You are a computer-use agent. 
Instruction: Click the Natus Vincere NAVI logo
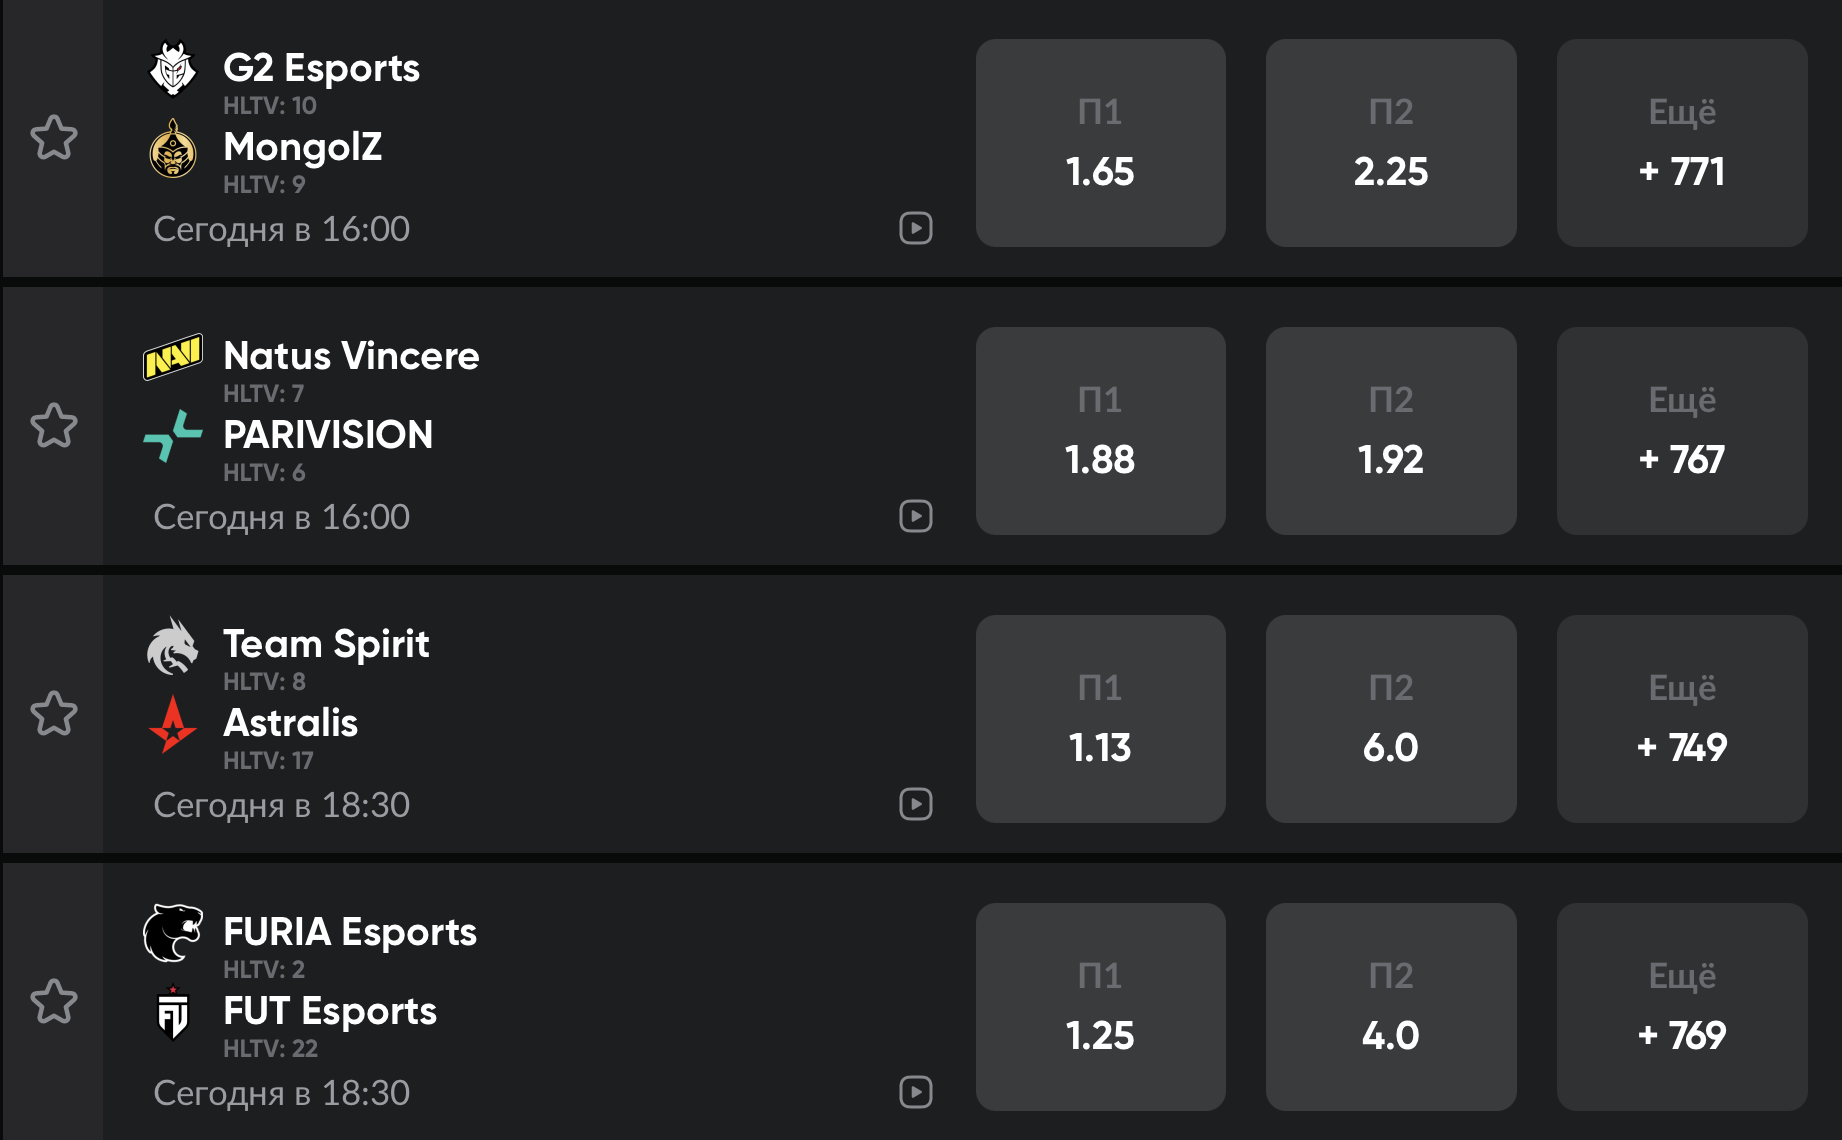tap(173, 357)
